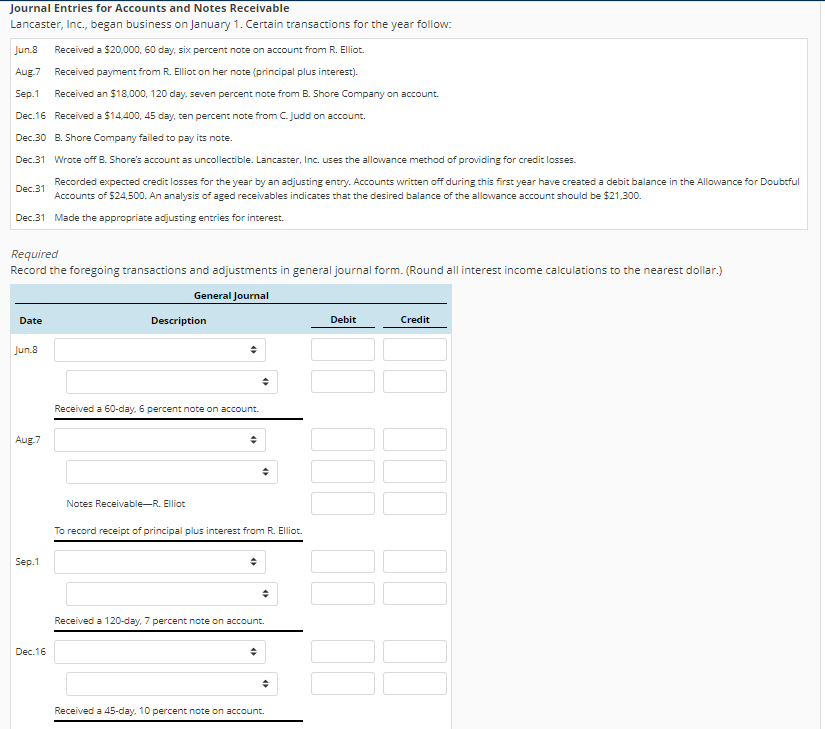Screen dimensions: 825x729
Task: Click the Credit column header
Action: 414,320
